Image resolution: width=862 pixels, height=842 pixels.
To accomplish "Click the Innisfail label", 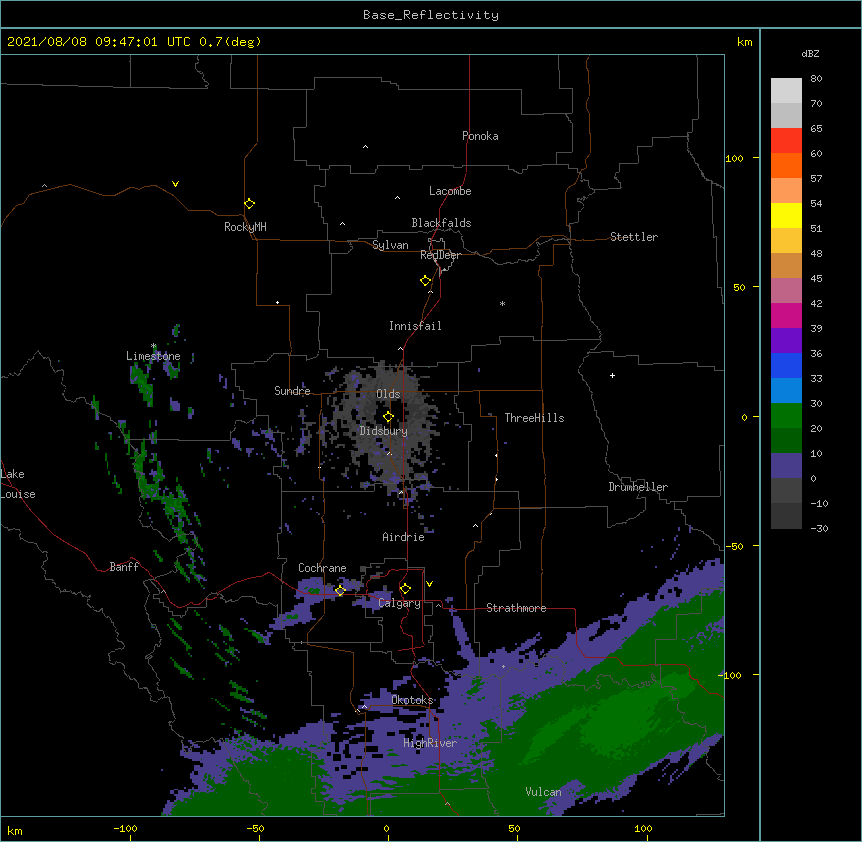I will click(415, 326).
